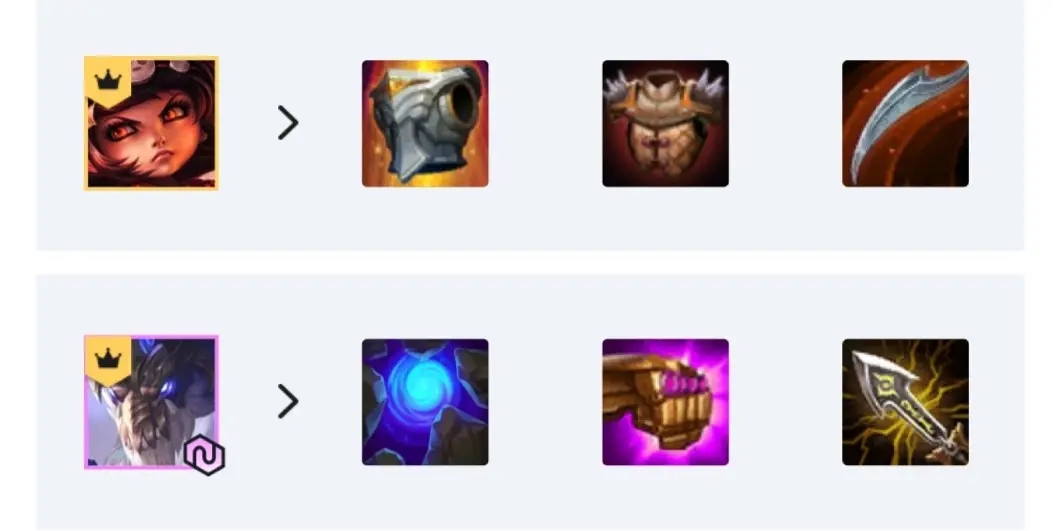Viewport: 1059px width, 531px height.
Task: Expand the chevron beside the pink-bordered champion
Action: [288, 401]
